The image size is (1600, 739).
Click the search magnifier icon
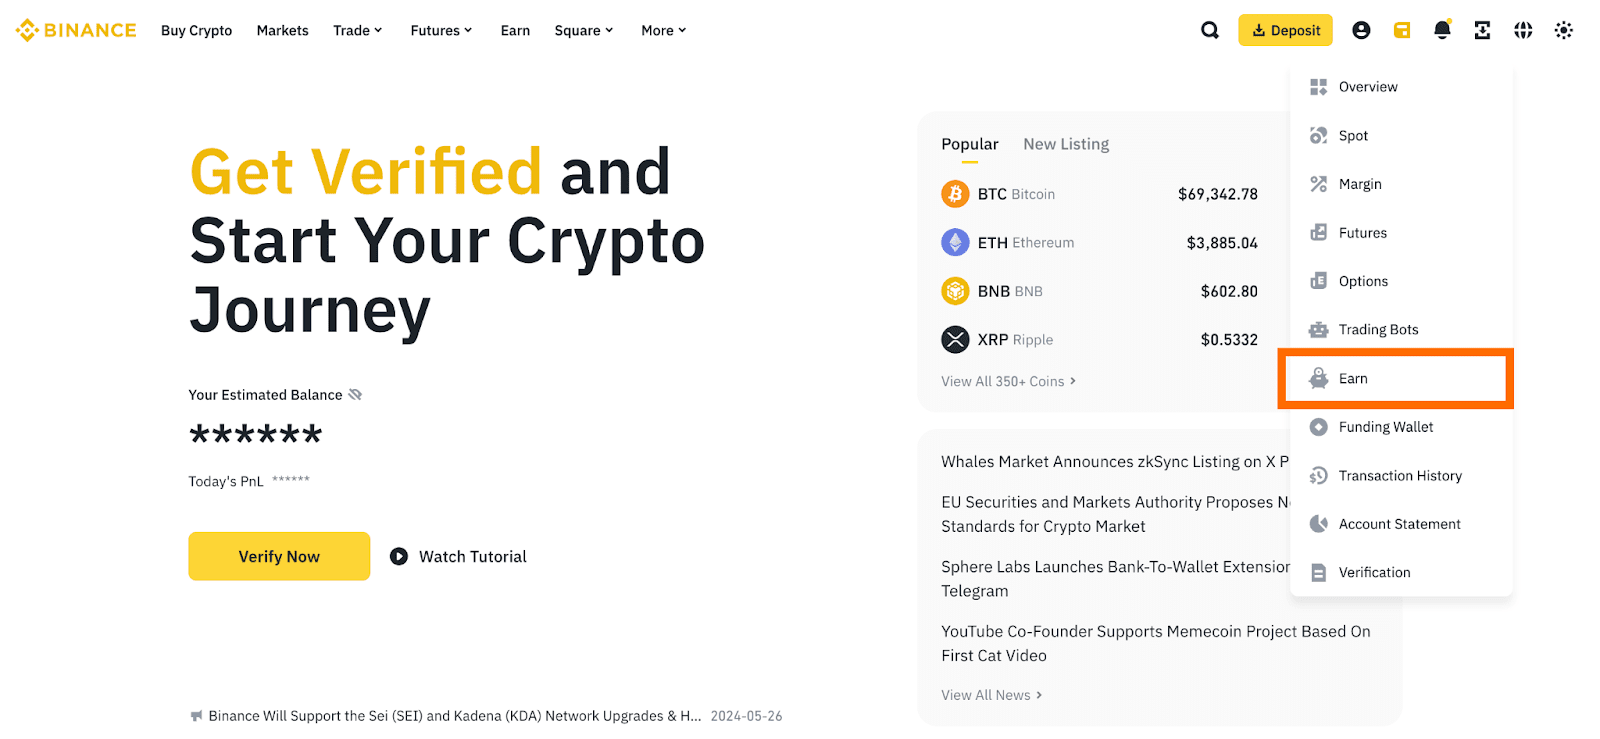1210,30
